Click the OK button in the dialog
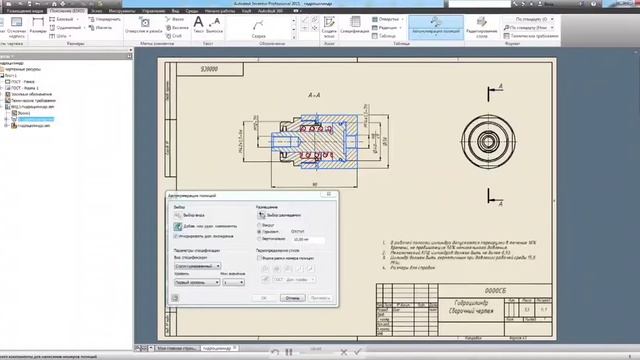This screenshot has width=640, height=360. (264, 298)
